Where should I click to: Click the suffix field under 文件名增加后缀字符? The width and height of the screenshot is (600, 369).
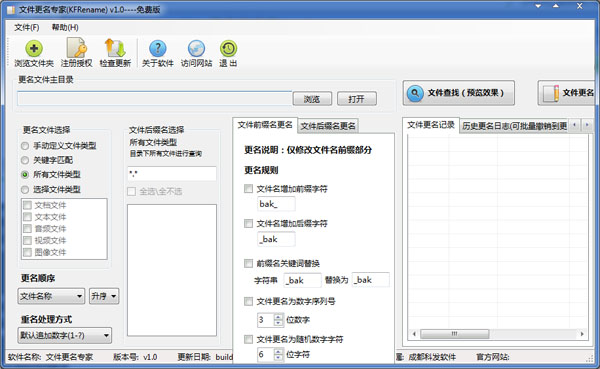click(x=276, y=239)
